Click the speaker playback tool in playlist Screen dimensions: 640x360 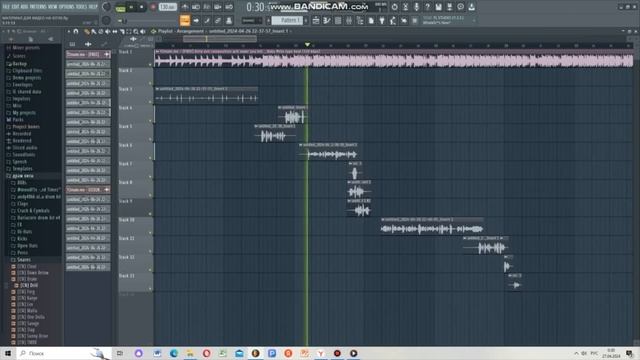142,31
